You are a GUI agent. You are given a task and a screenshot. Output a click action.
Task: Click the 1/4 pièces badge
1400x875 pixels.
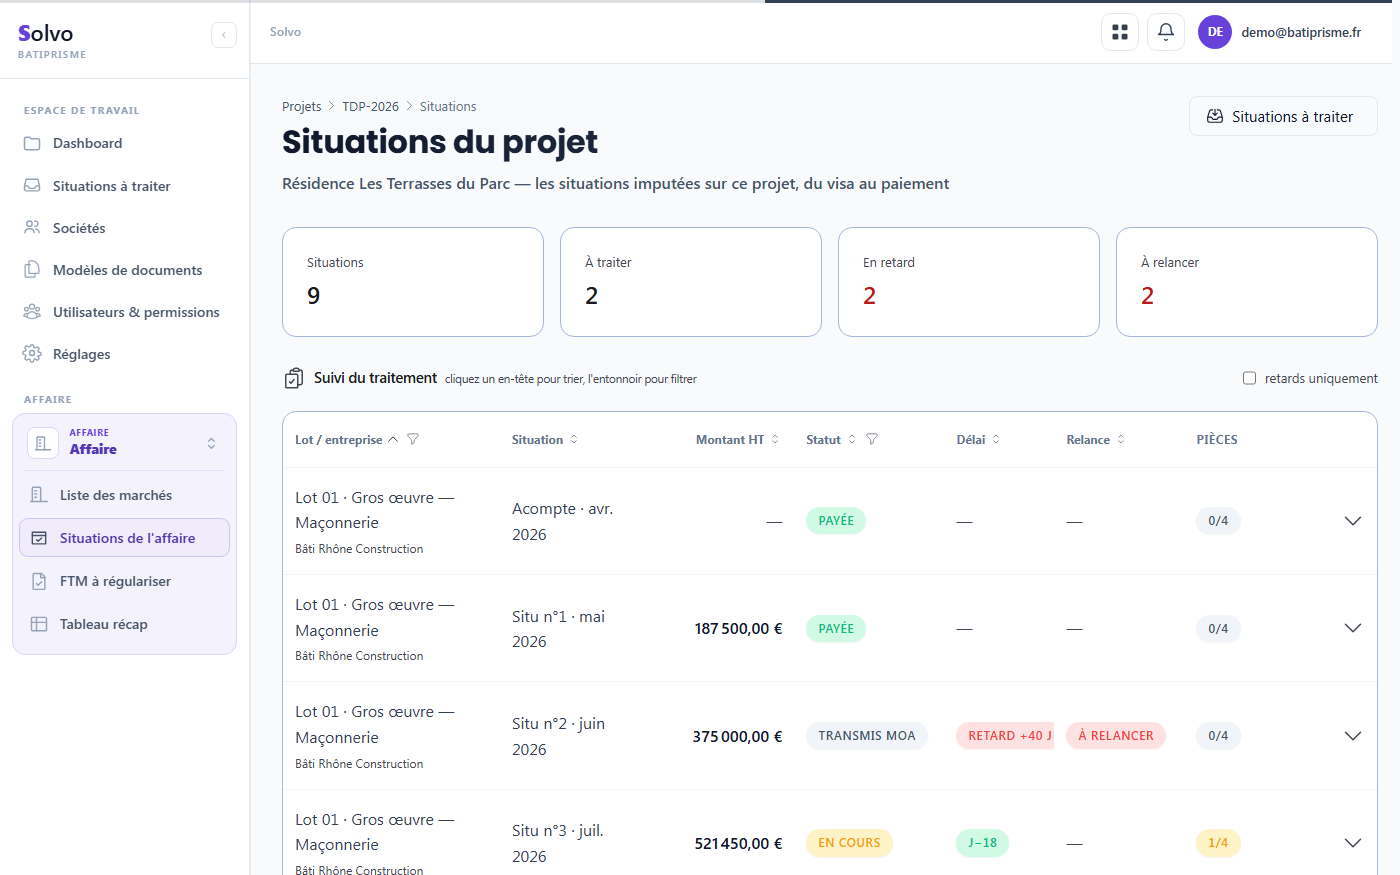(x=1218, y=843)
